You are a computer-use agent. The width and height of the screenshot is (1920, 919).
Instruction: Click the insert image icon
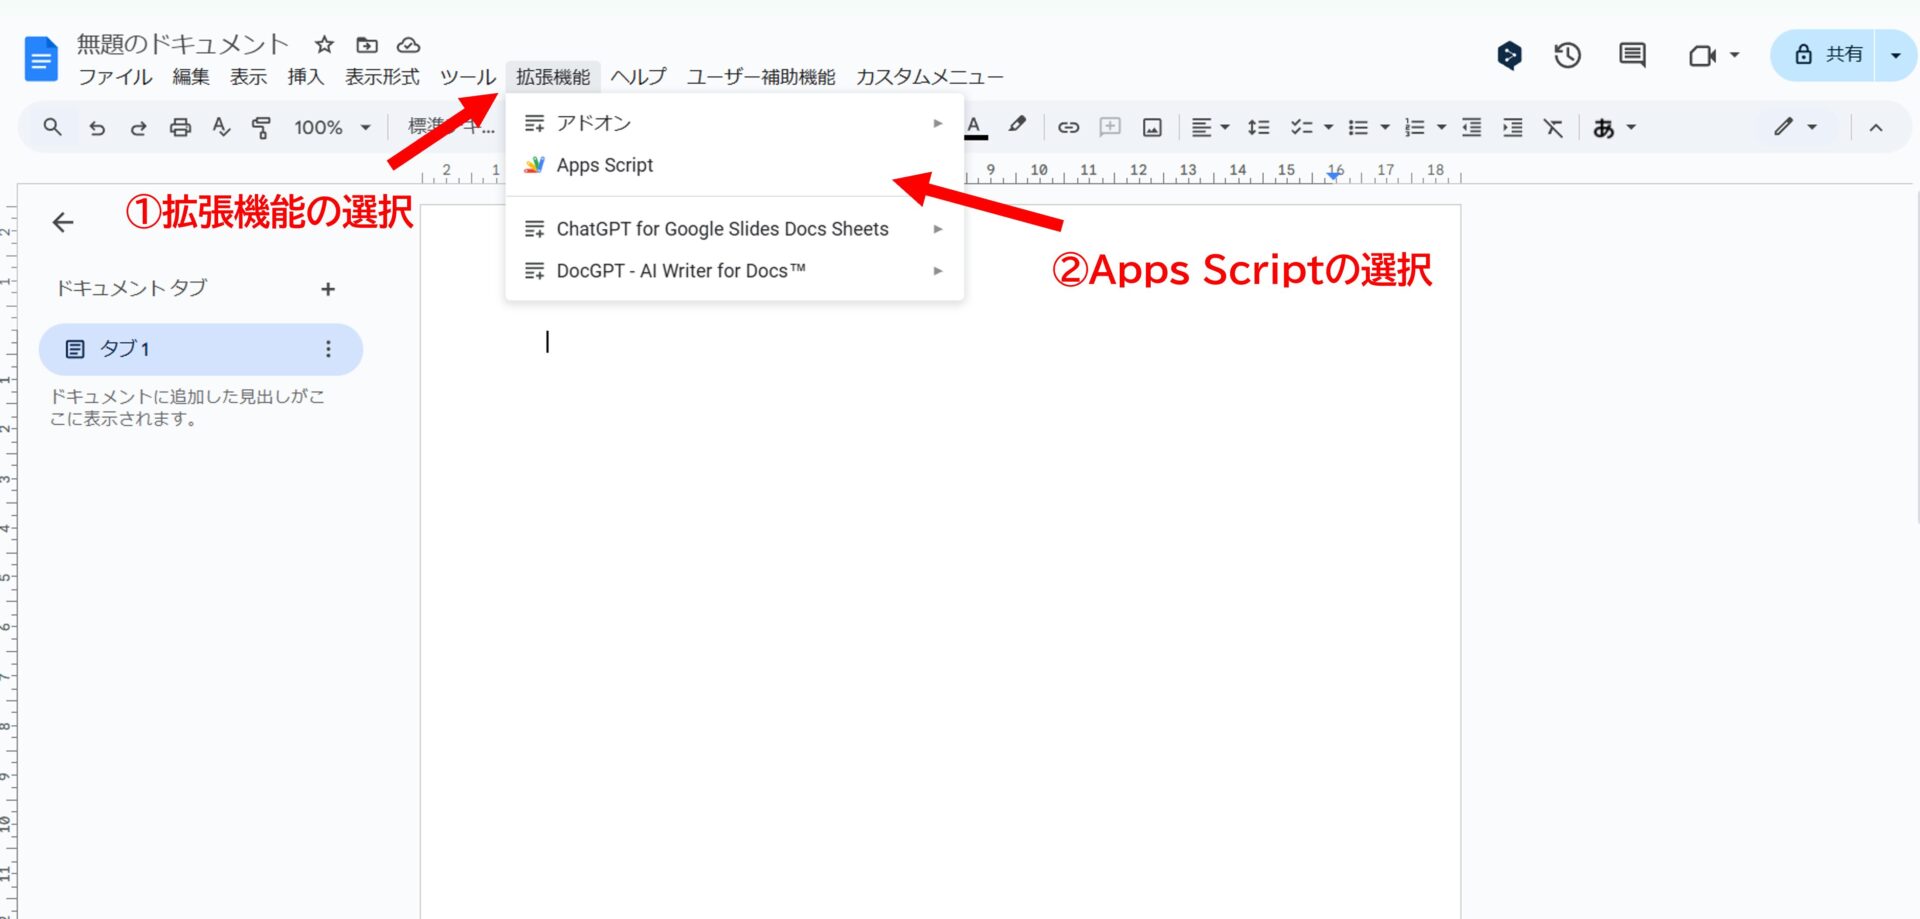(1152, 127)
